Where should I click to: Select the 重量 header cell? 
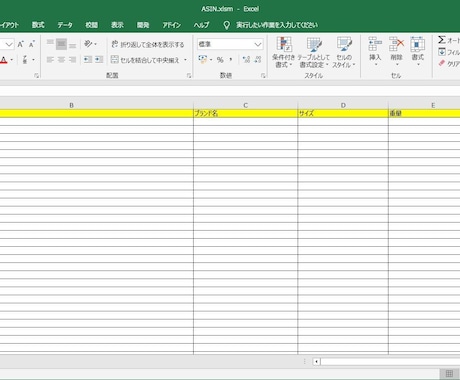pyautogui.click(x=424, y=114)
